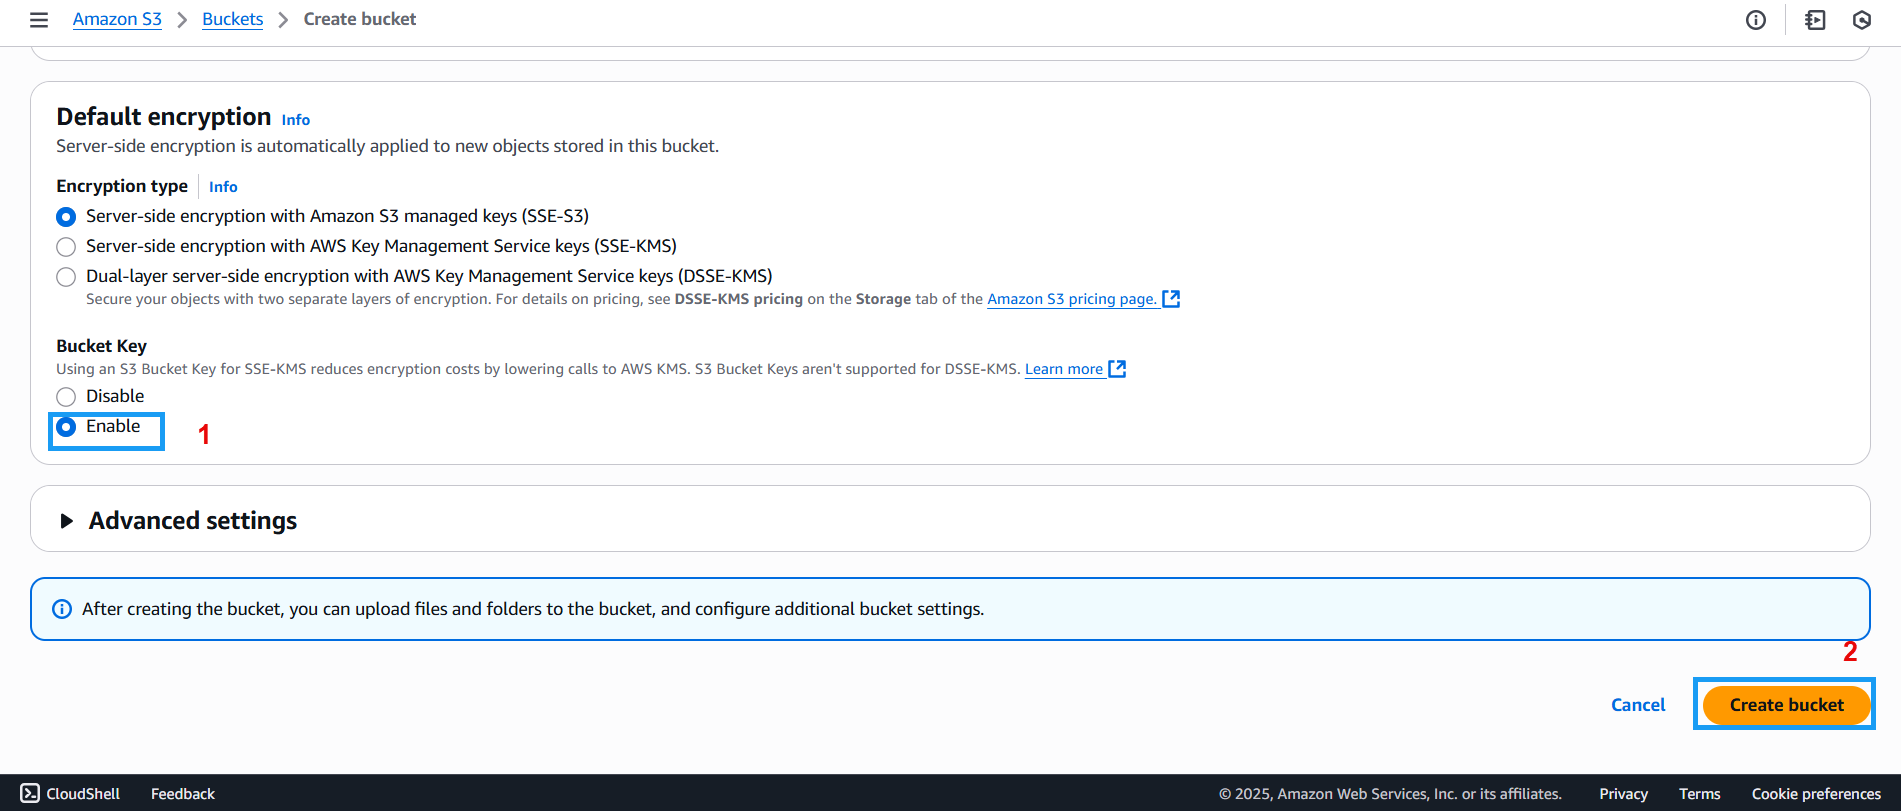Image resolution: width=1901 pixels, height=811 pixels.
Task: Click the hexagon settings icon at top right
Action: click(1862, 20)
